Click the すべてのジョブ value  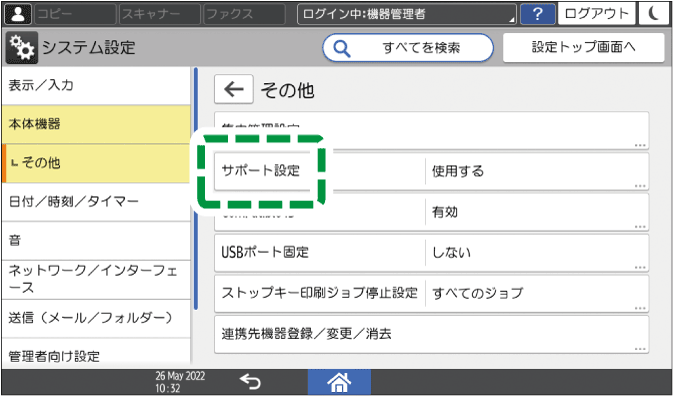(478, 294)
